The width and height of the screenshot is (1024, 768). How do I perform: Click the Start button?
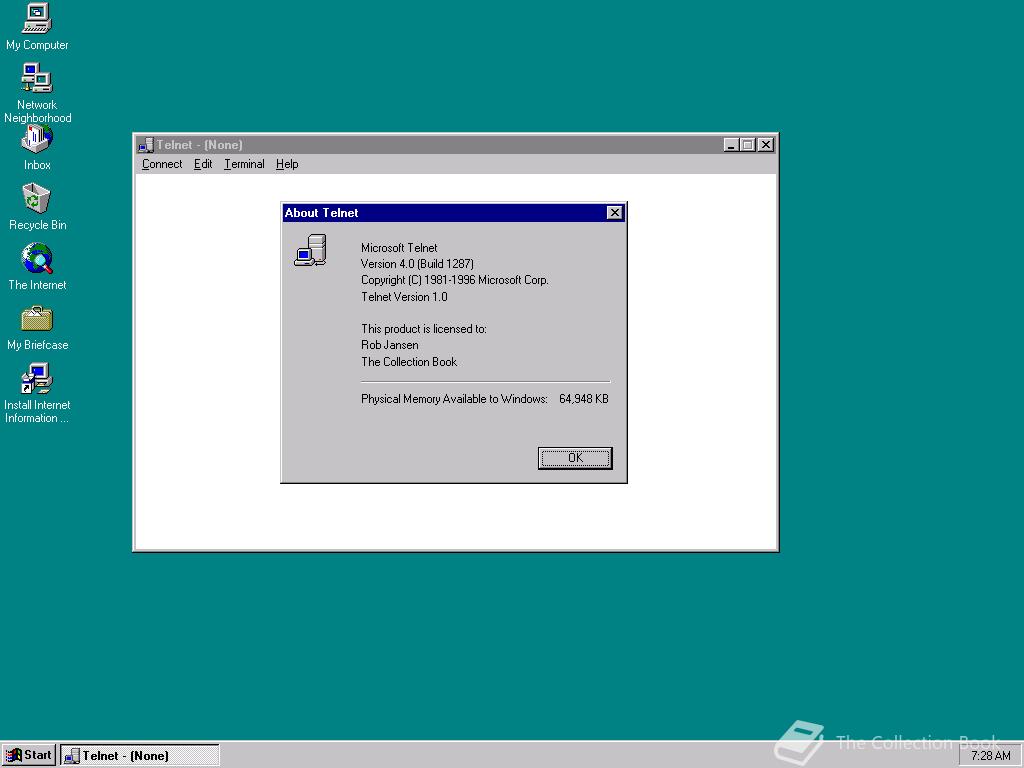point(29,756)
